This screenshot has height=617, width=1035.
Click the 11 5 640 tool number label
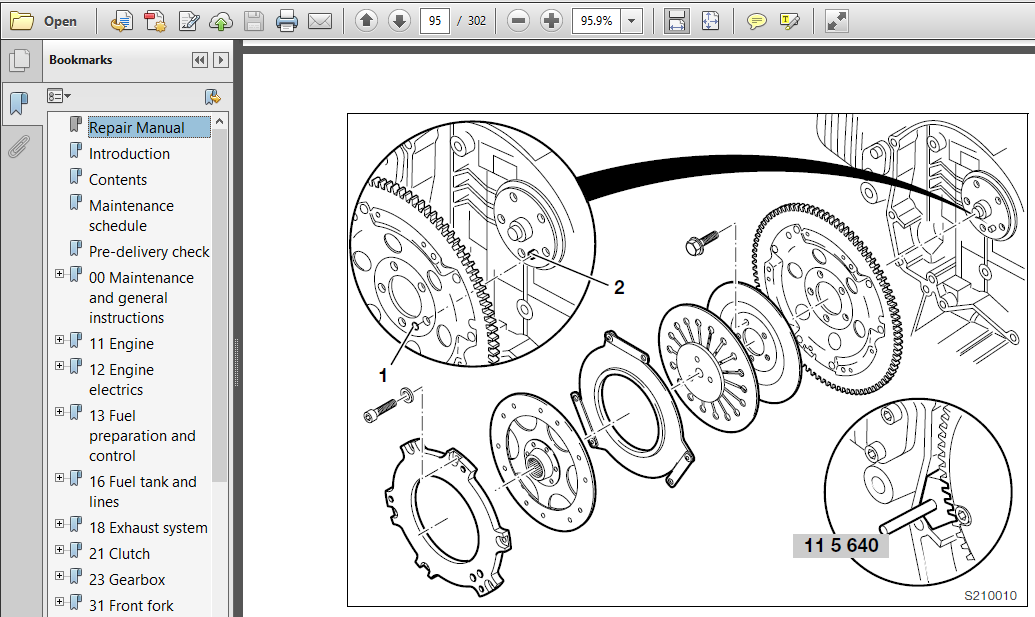pyautogui.click(x=841, y=545)
